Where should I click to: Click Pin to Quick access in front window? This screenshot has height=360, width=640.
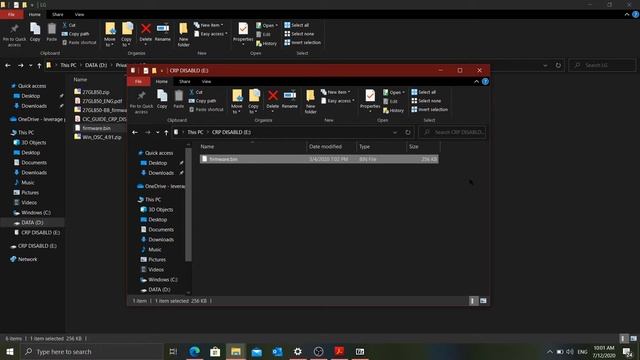(141, 102)
